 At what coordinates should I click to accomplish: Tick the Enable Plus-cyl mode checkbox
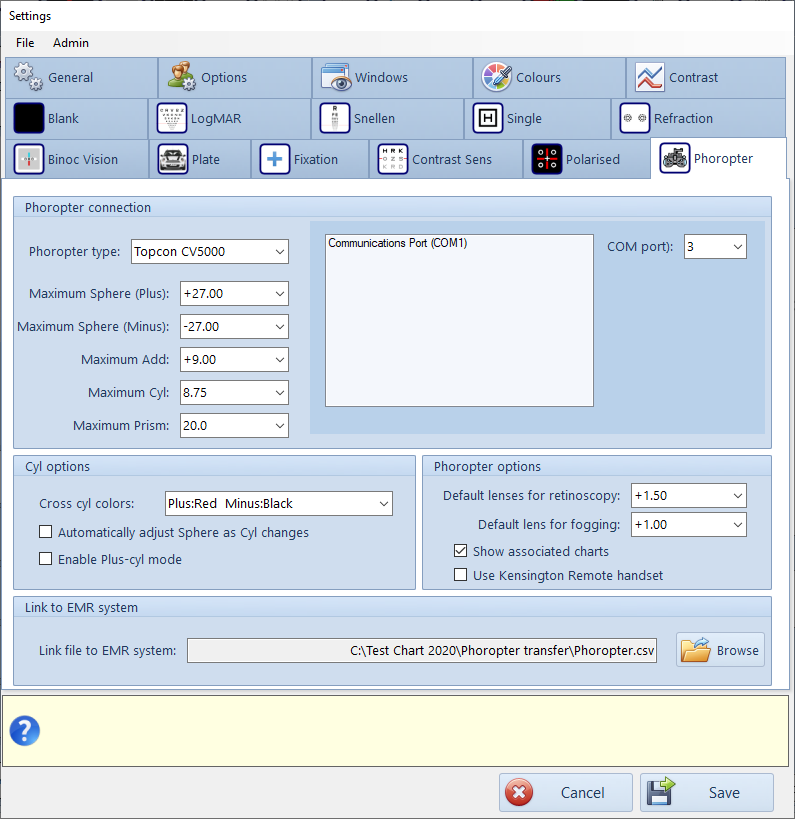coord(45,560)
